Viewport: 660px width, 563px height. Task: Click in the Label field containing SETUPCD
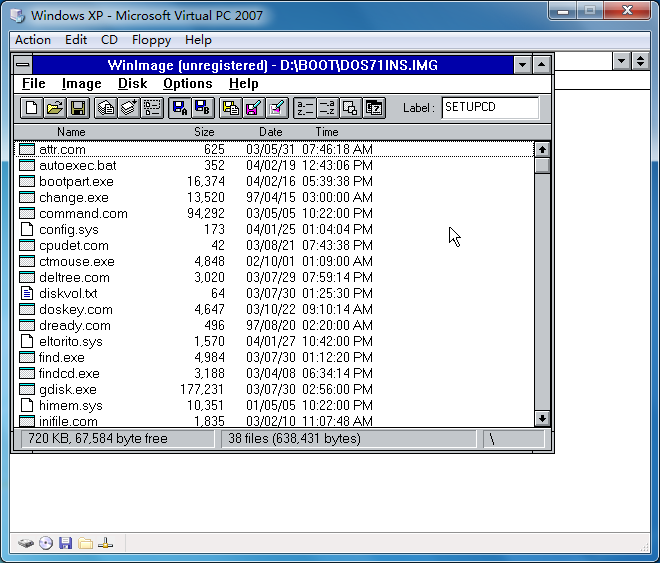click(x=489, y=108)
